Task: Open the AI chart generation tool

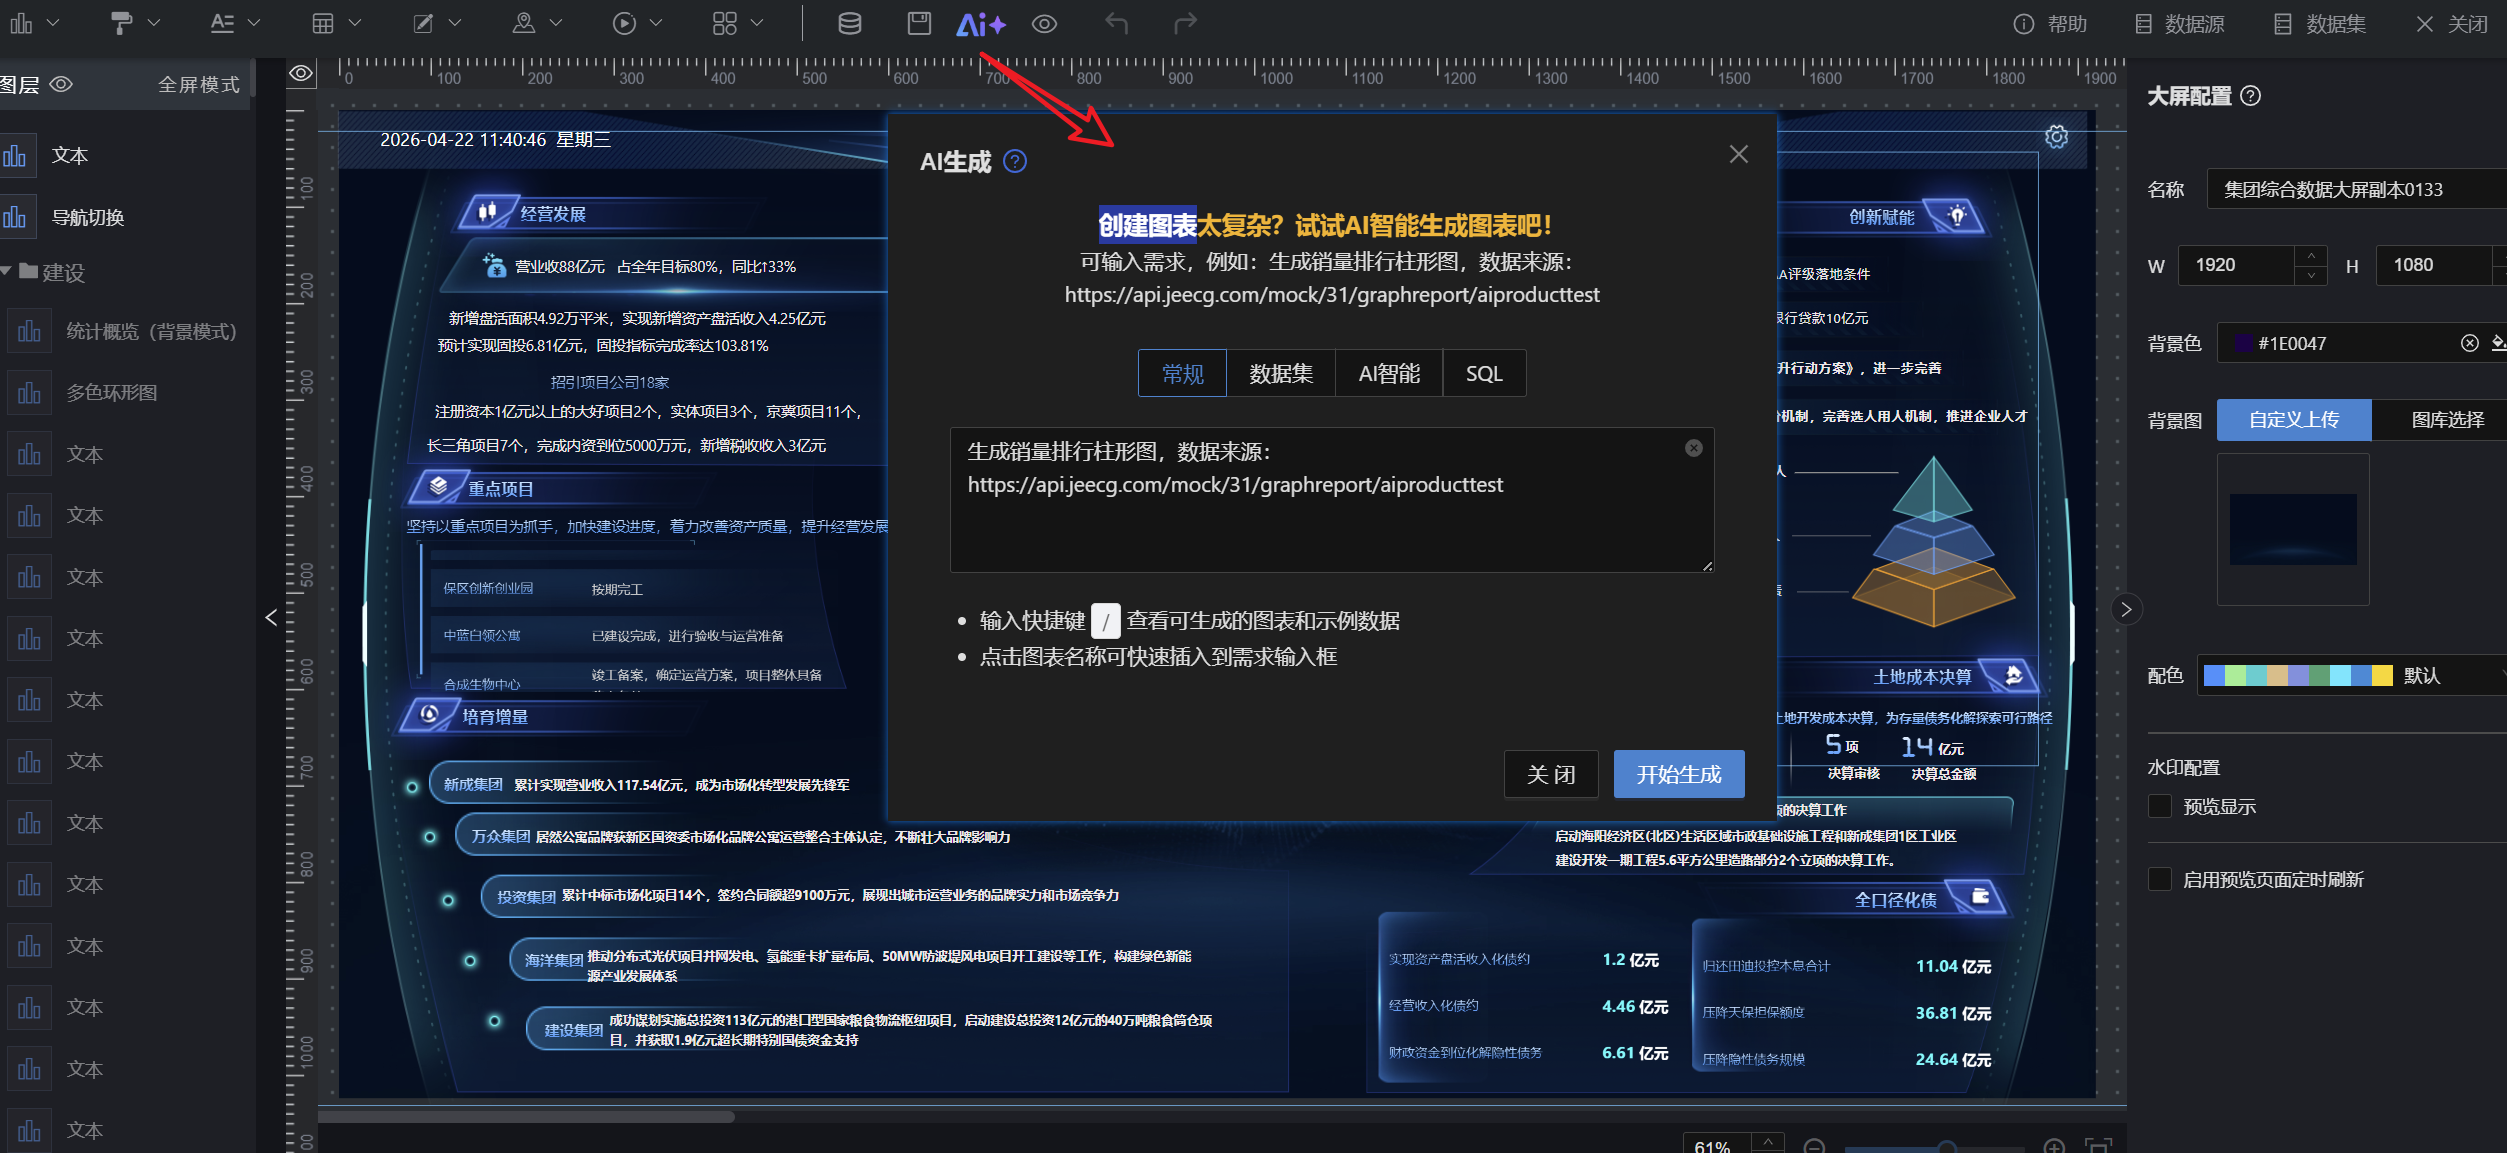Action: 980,23
